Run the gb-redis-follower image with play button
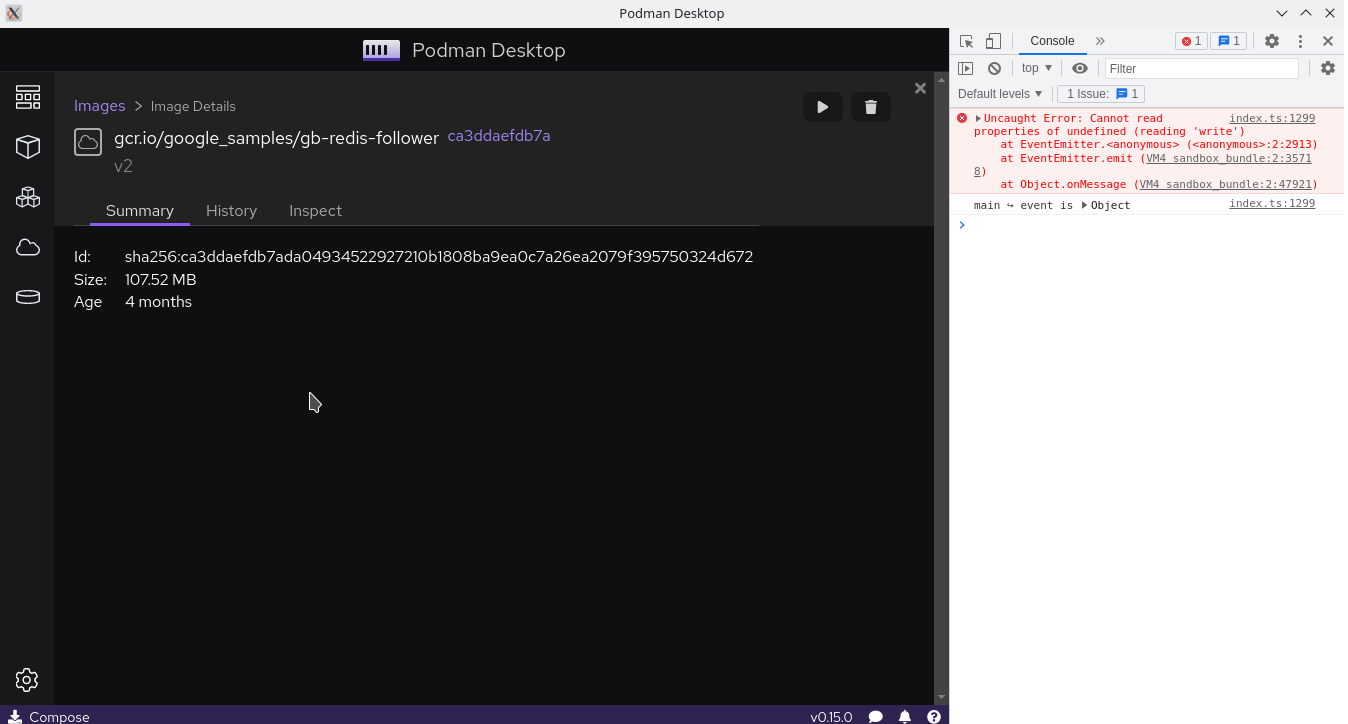 point(823,106)
